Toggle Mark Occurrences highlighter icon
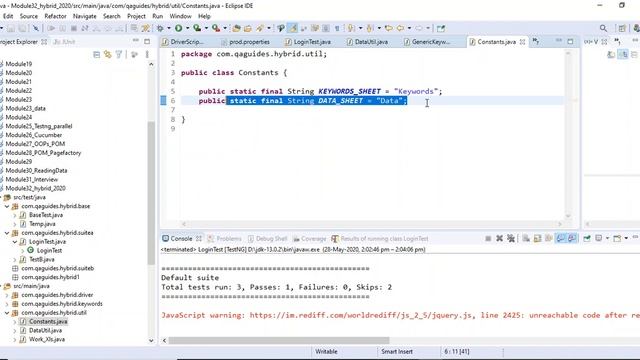The height and width of the screenshot is (360, 640). click(x=292, y=28)
